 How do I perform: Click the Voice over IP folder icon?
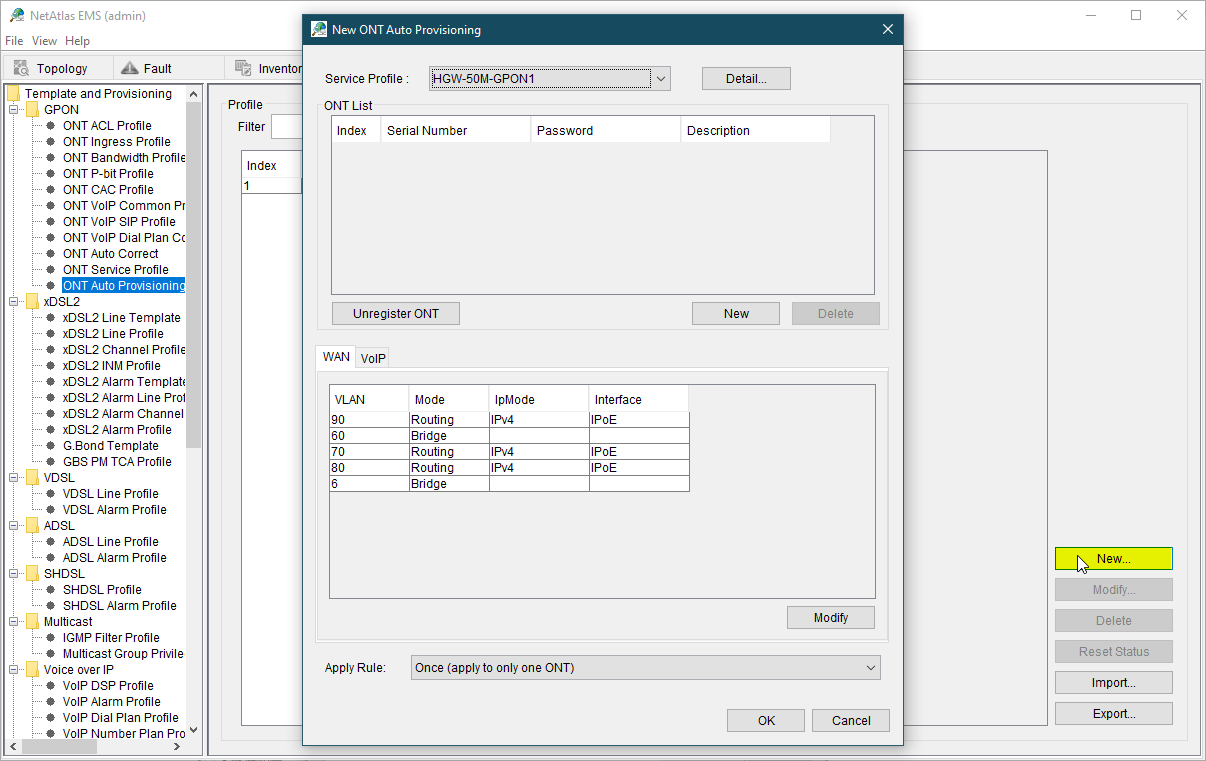32,670
